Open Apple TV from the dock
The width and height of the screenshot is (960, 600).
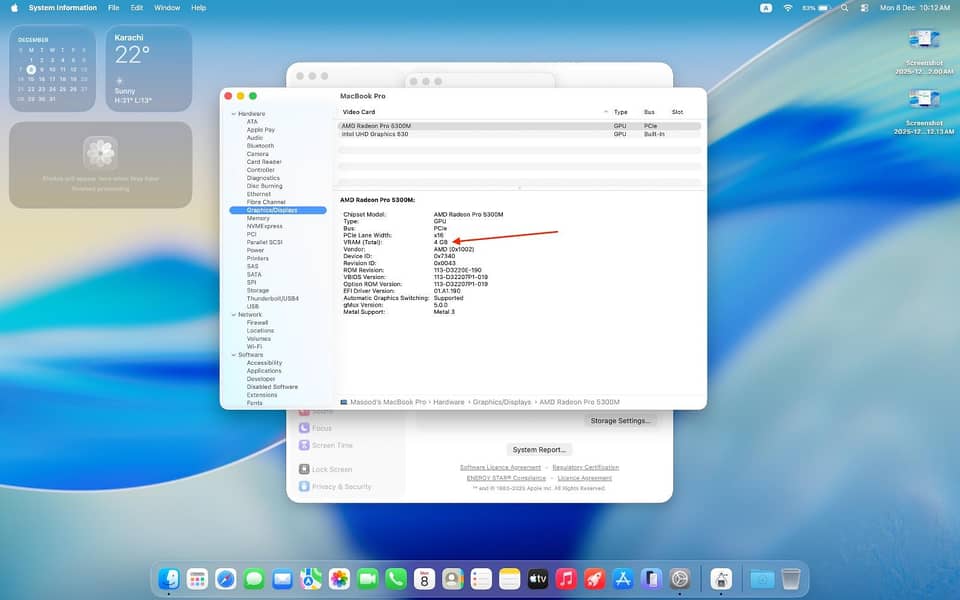538,579
